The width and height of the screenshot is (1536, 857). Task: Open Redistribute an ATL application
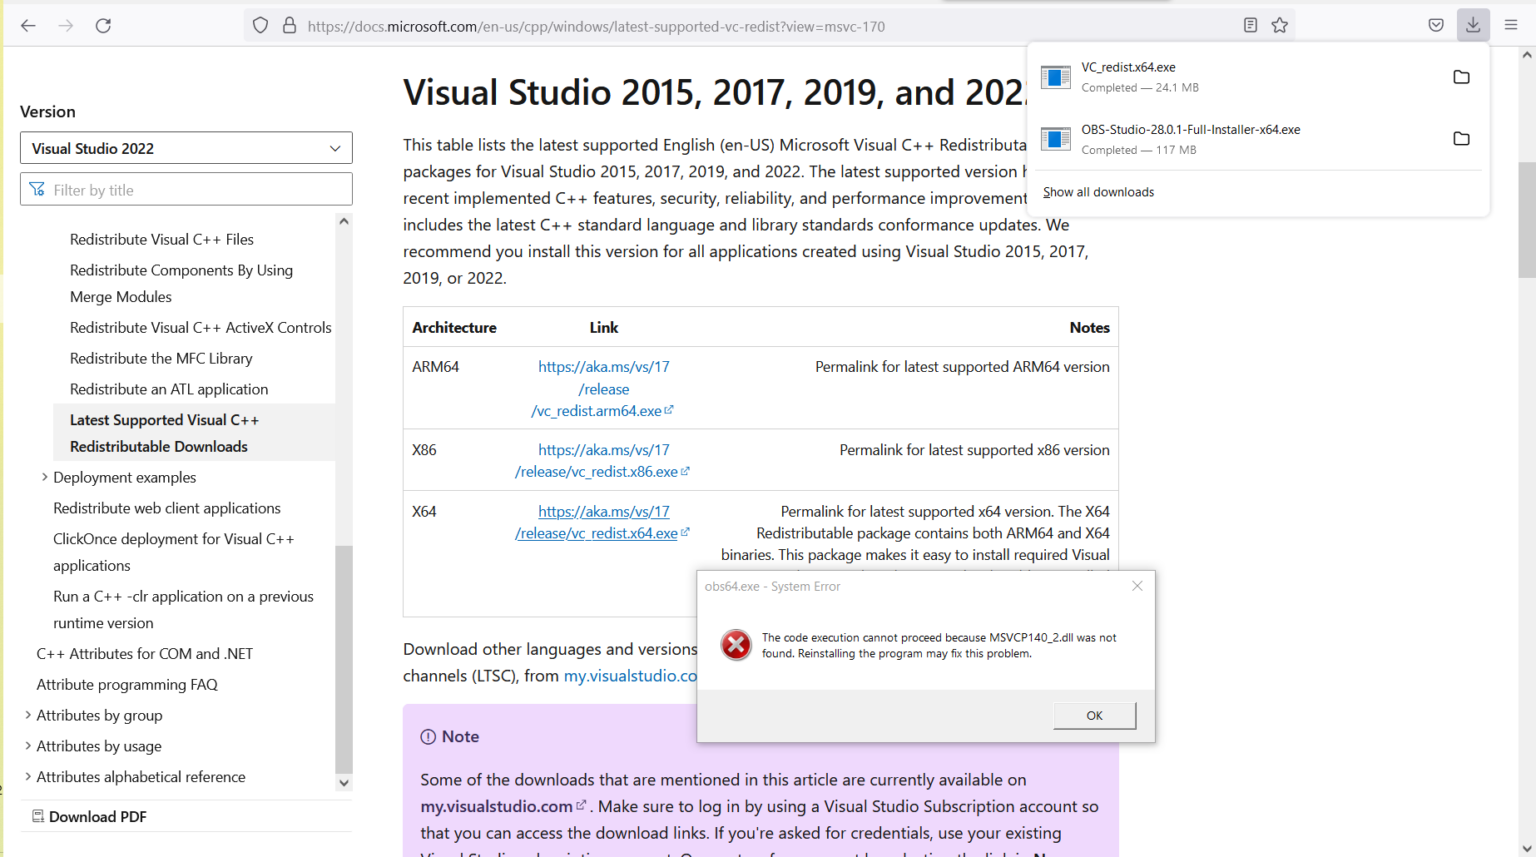169,389
